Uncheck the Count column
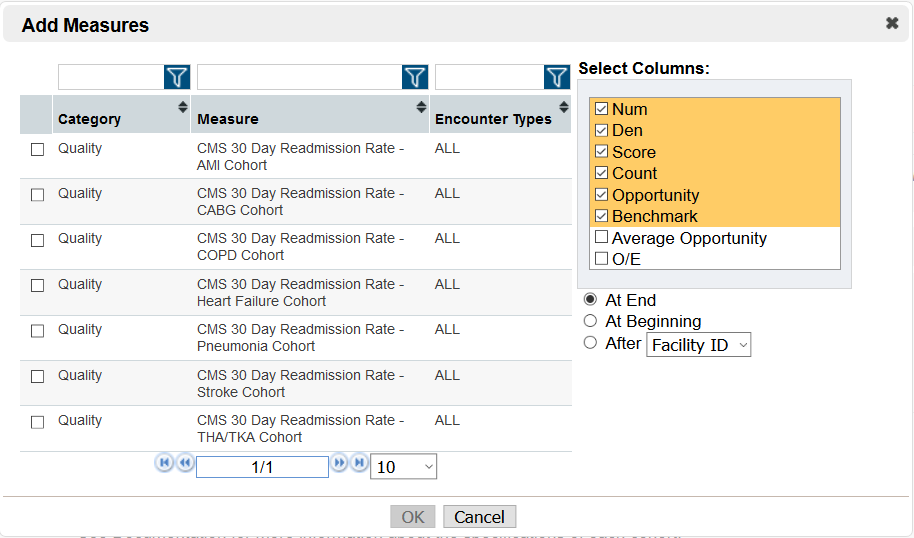This screenshot has height=538, width=914. point(602,173)
